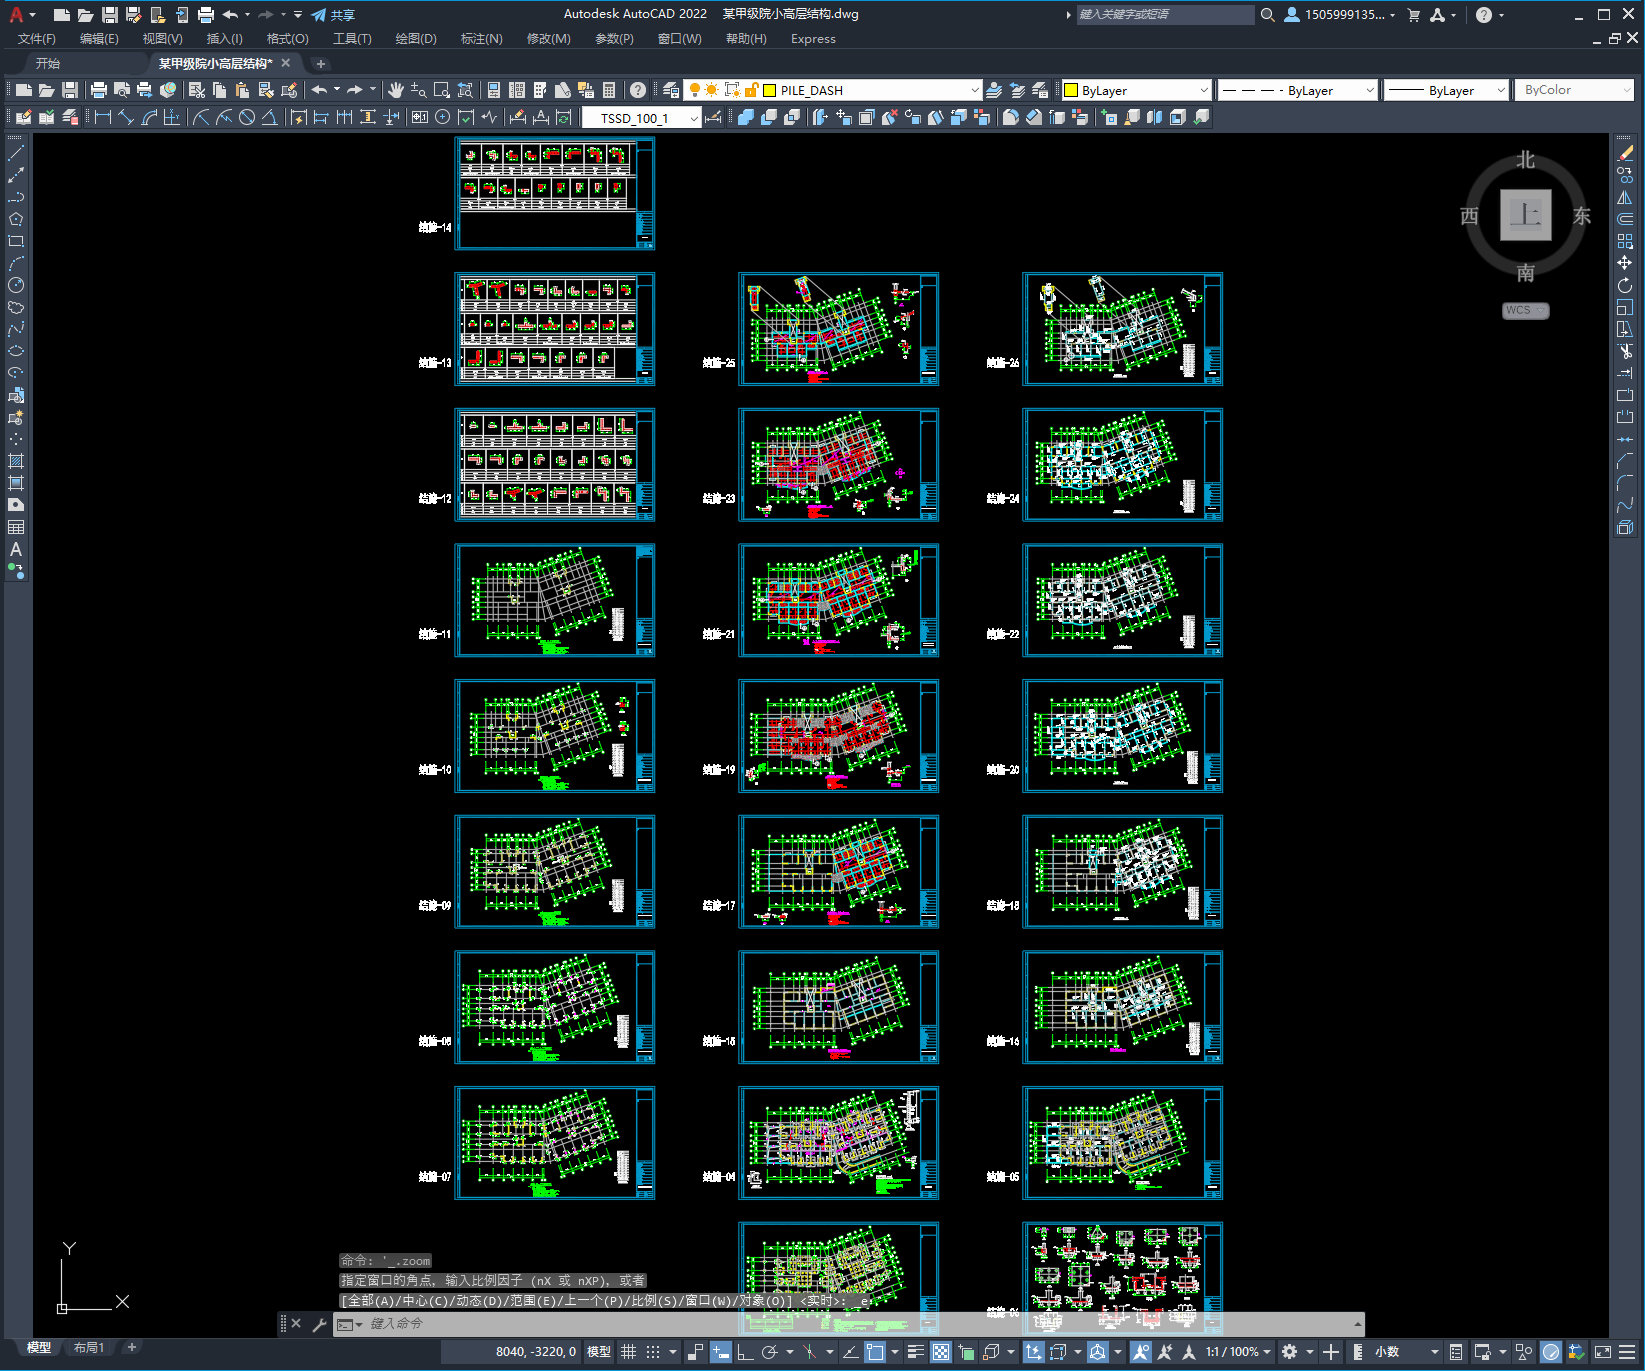Click the Diameter dimension tool

246,117
